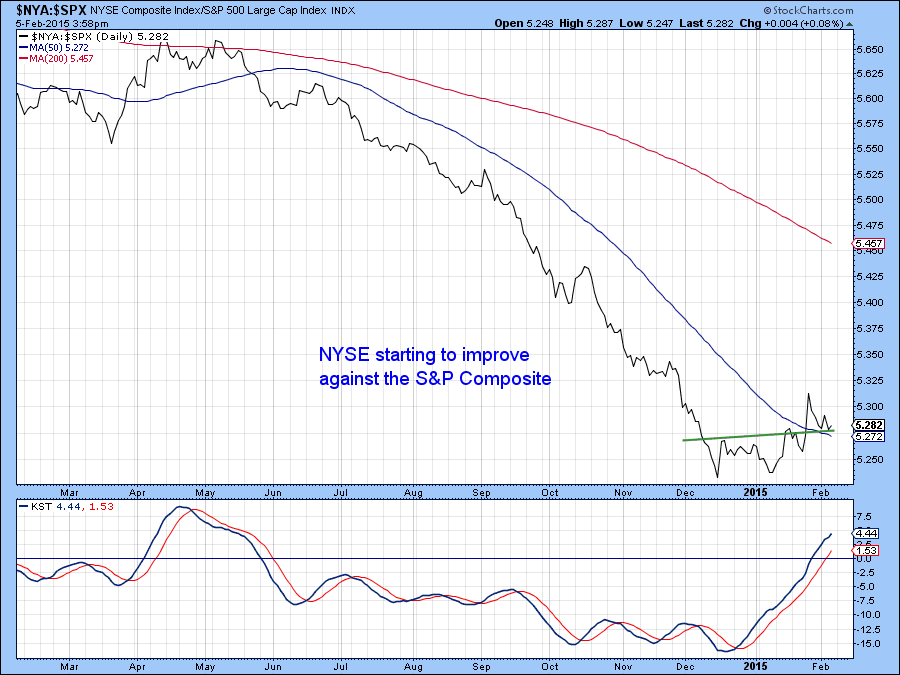Click the $NYA:$SPX ticker title
The height and width of the screenshot is (675, 900).
(x=51, y=10)
